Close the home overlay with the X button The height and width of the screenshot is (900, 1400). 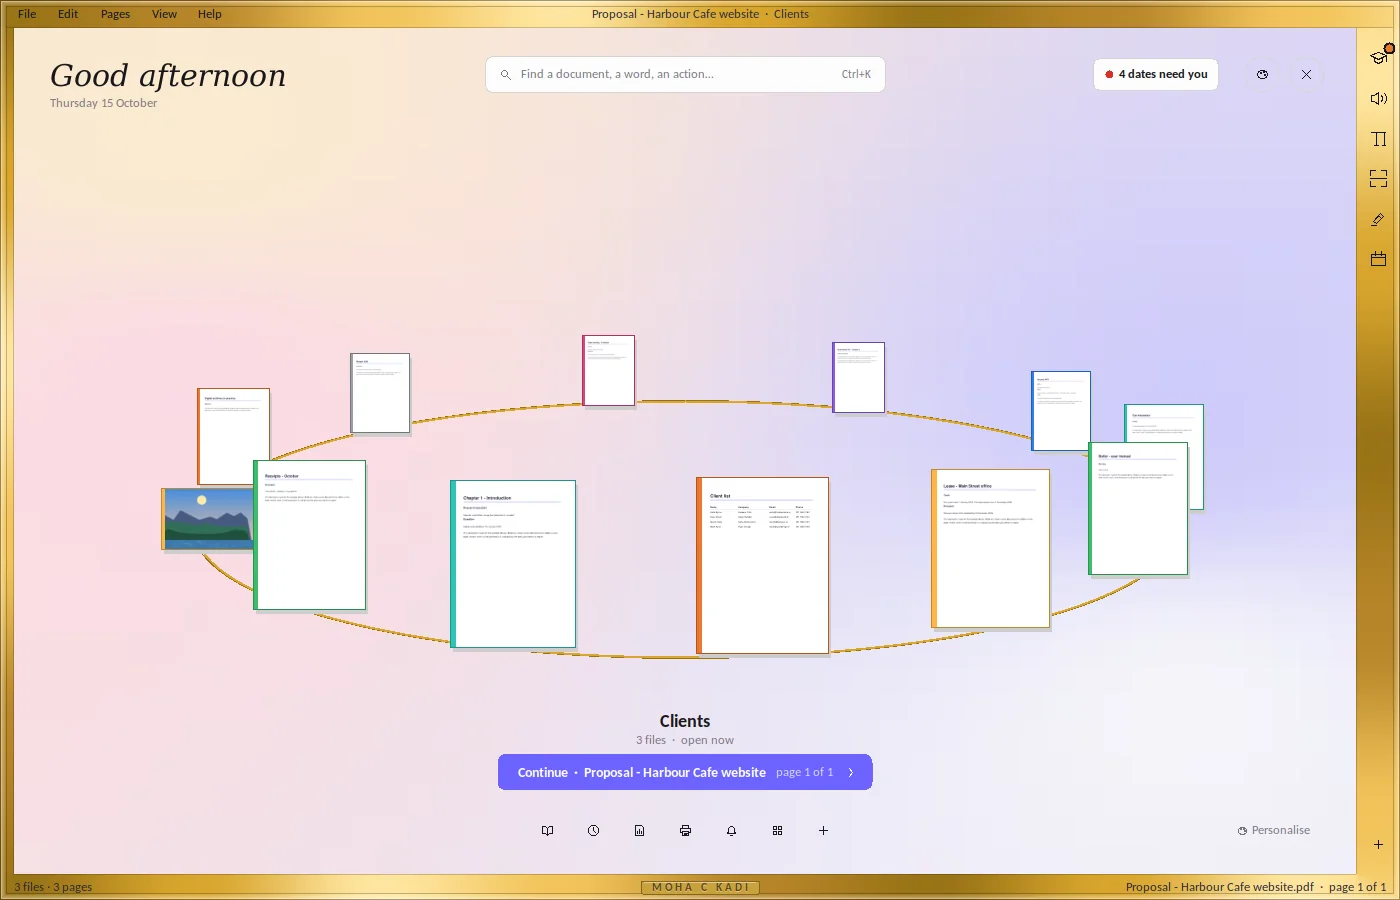point(1306,75)
